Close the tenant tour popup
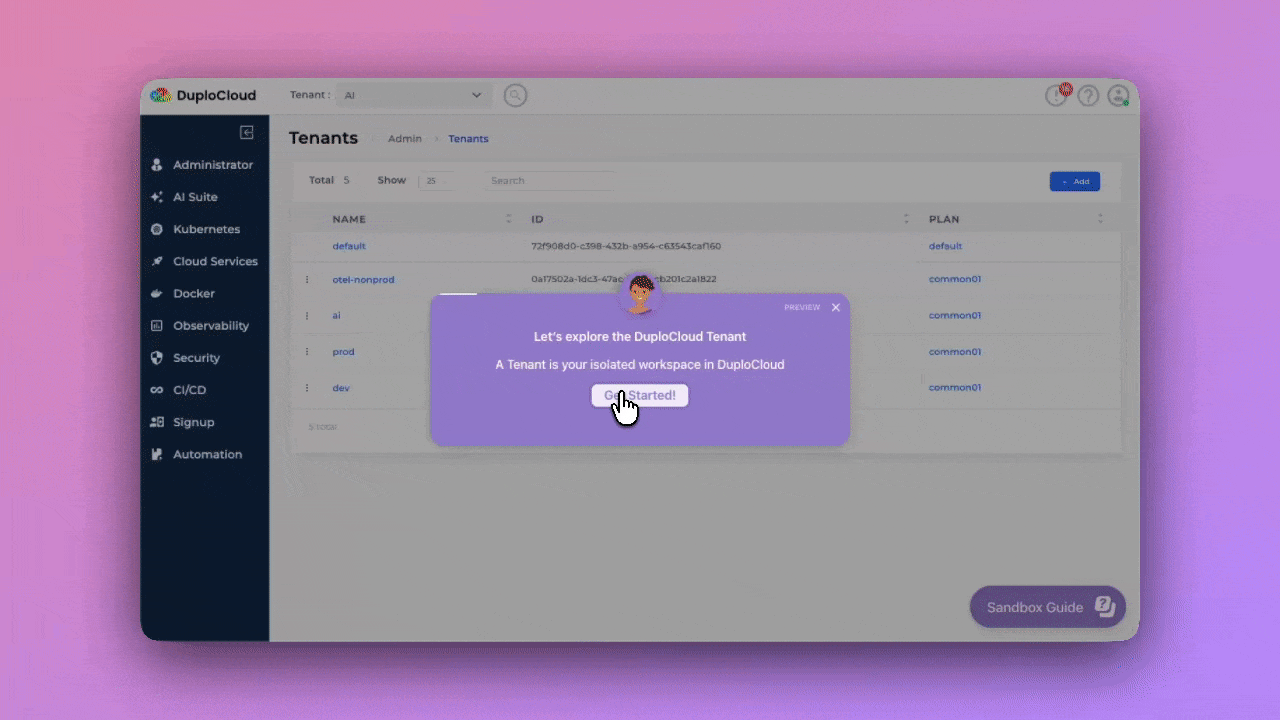 coord(836,308)
